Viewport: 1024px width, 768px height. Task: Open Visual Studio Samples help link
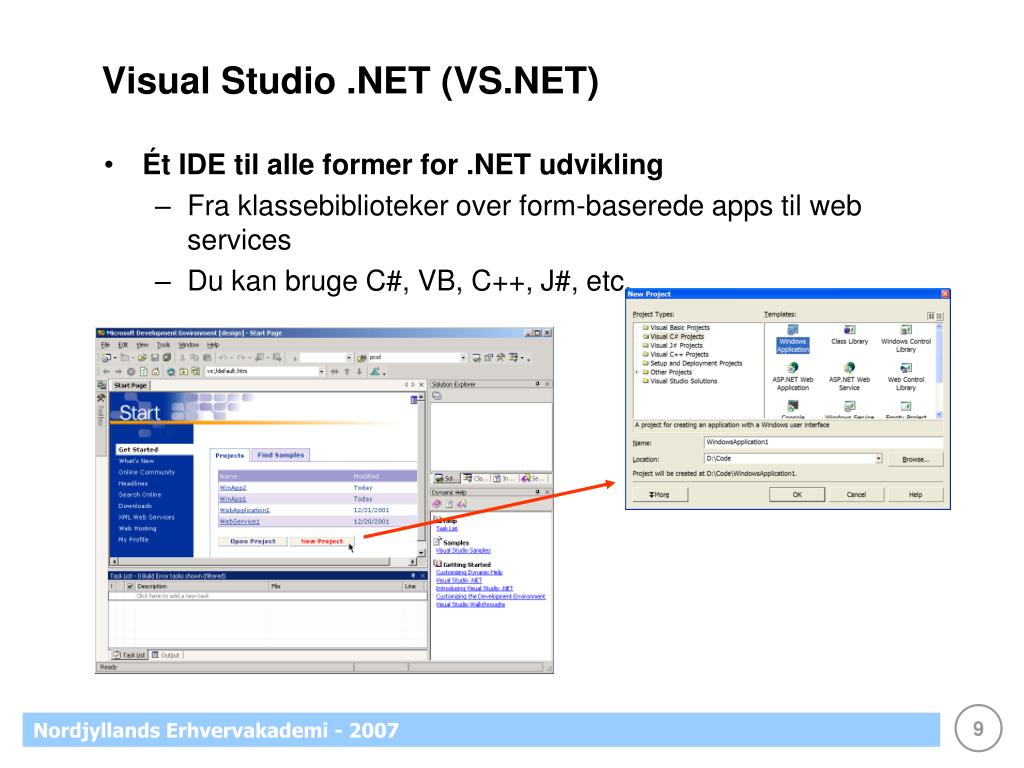463,551
